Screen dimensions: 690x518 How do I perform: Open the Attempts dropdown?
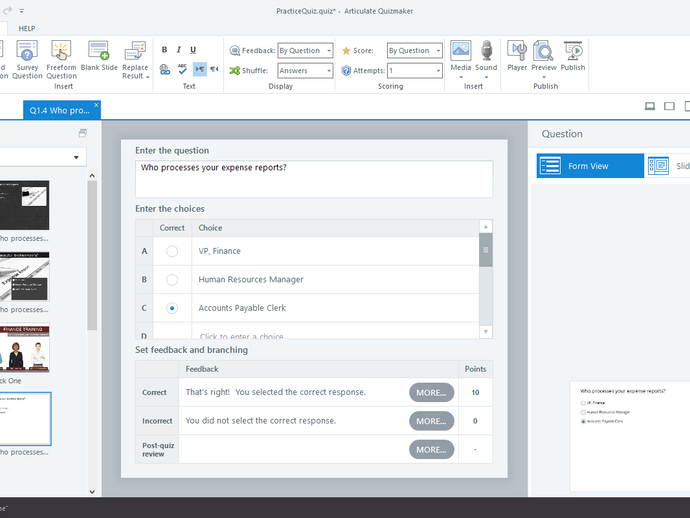click(x=415, y=70)
